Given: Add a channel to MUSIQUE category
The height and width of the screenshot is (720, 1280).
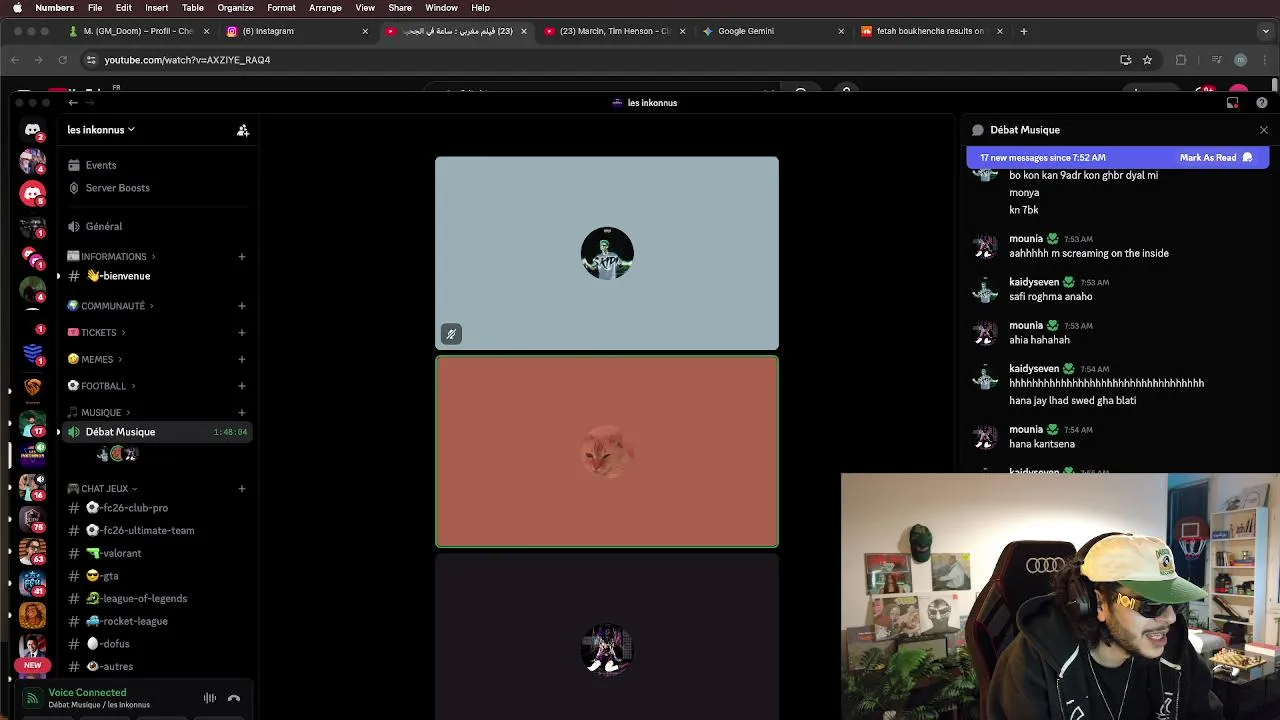Looking at the screenshot, I should click(x=241, y=412).
